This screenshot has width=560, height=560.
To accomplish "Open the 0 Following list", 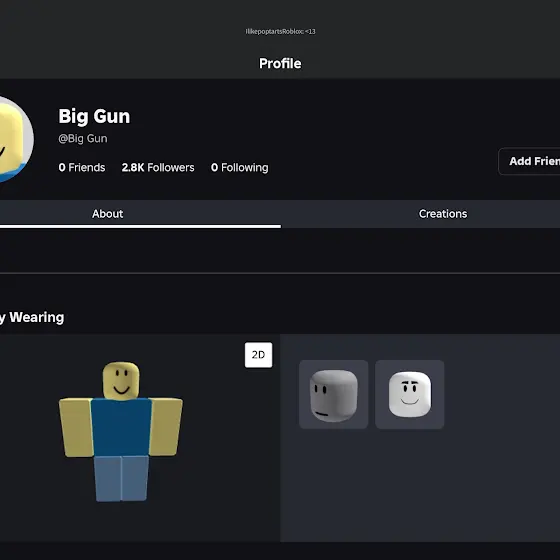I will tap(240, 168).
